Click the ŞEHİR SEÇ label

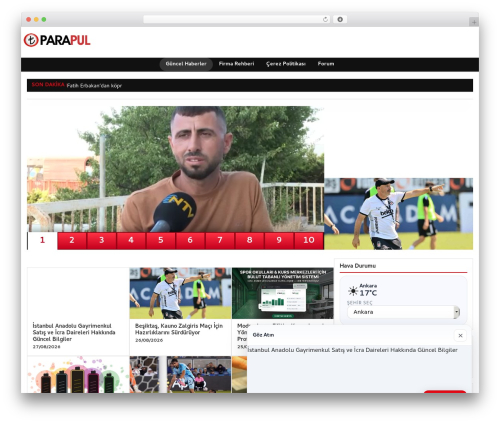(x=359, y=303)
